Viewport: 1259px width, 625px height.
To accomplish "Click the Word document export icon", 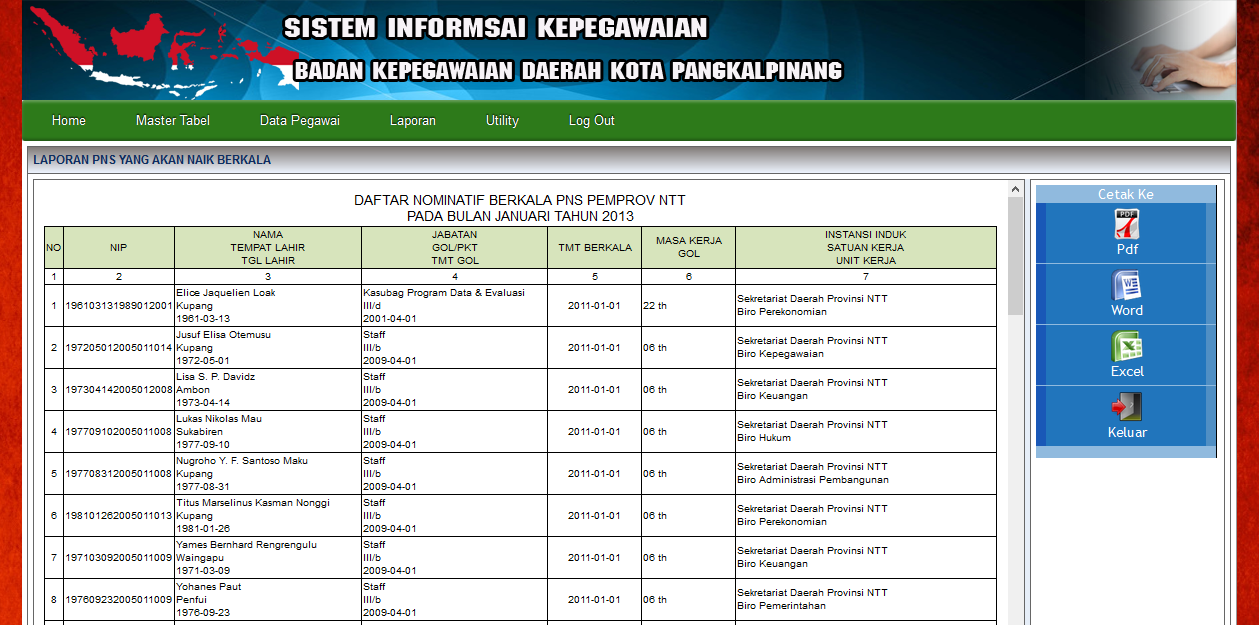I will tap(1127, 285).
